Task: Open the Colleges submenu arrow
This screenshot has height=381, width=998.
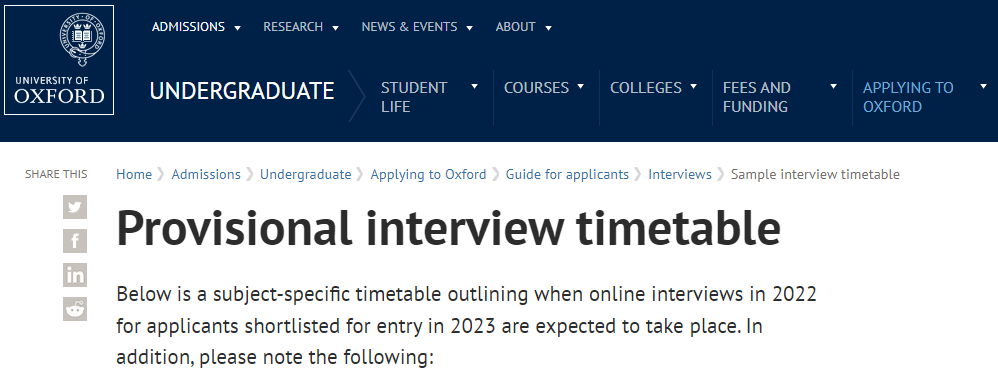Action: [x=694, y=87]
